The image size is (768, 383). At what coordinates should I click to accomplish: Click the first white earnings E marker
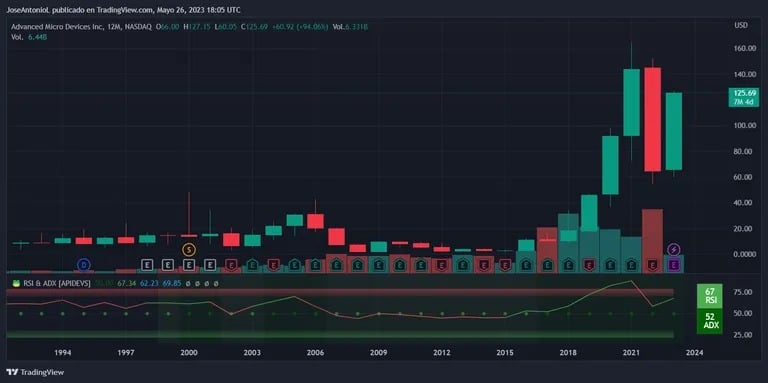click(147, 265)
